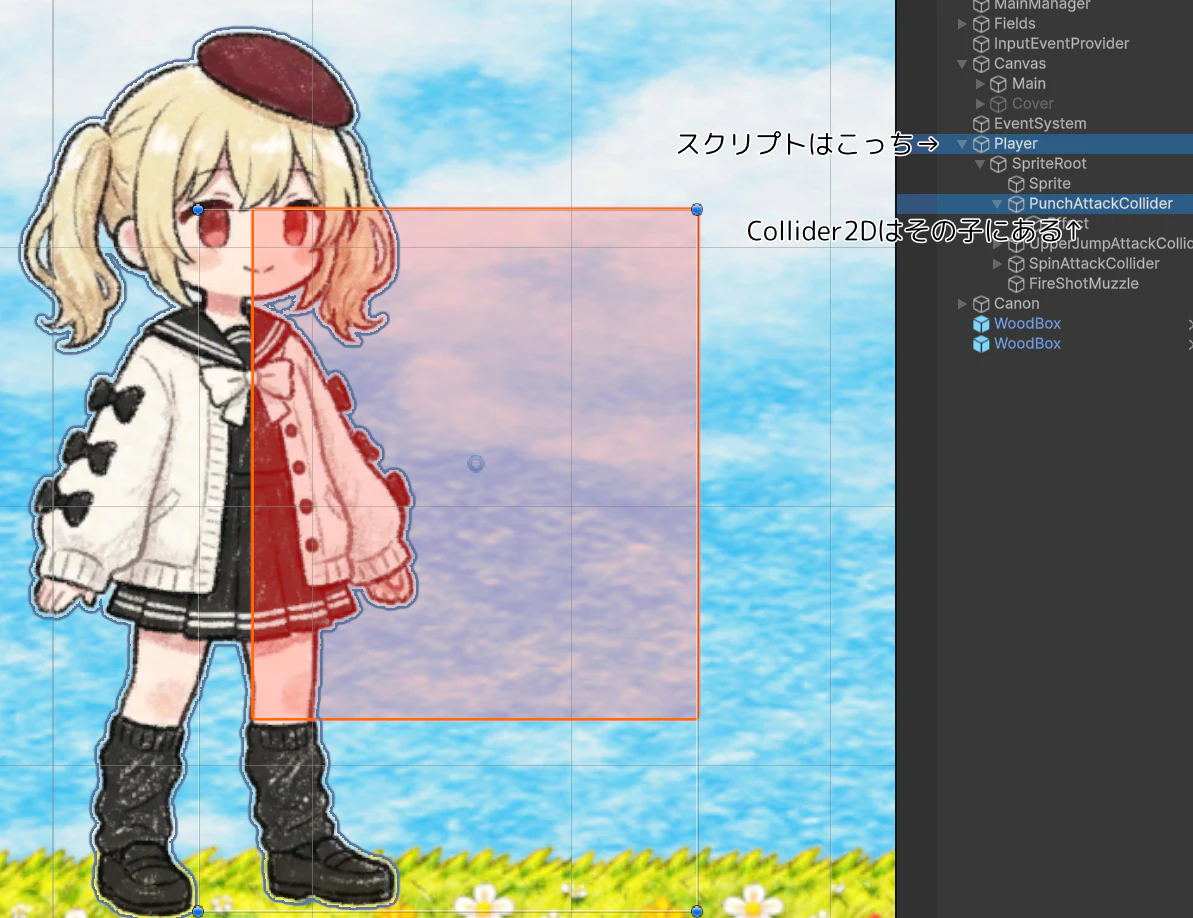
Task: Expand the Fields object
Action: click(962, 24)
